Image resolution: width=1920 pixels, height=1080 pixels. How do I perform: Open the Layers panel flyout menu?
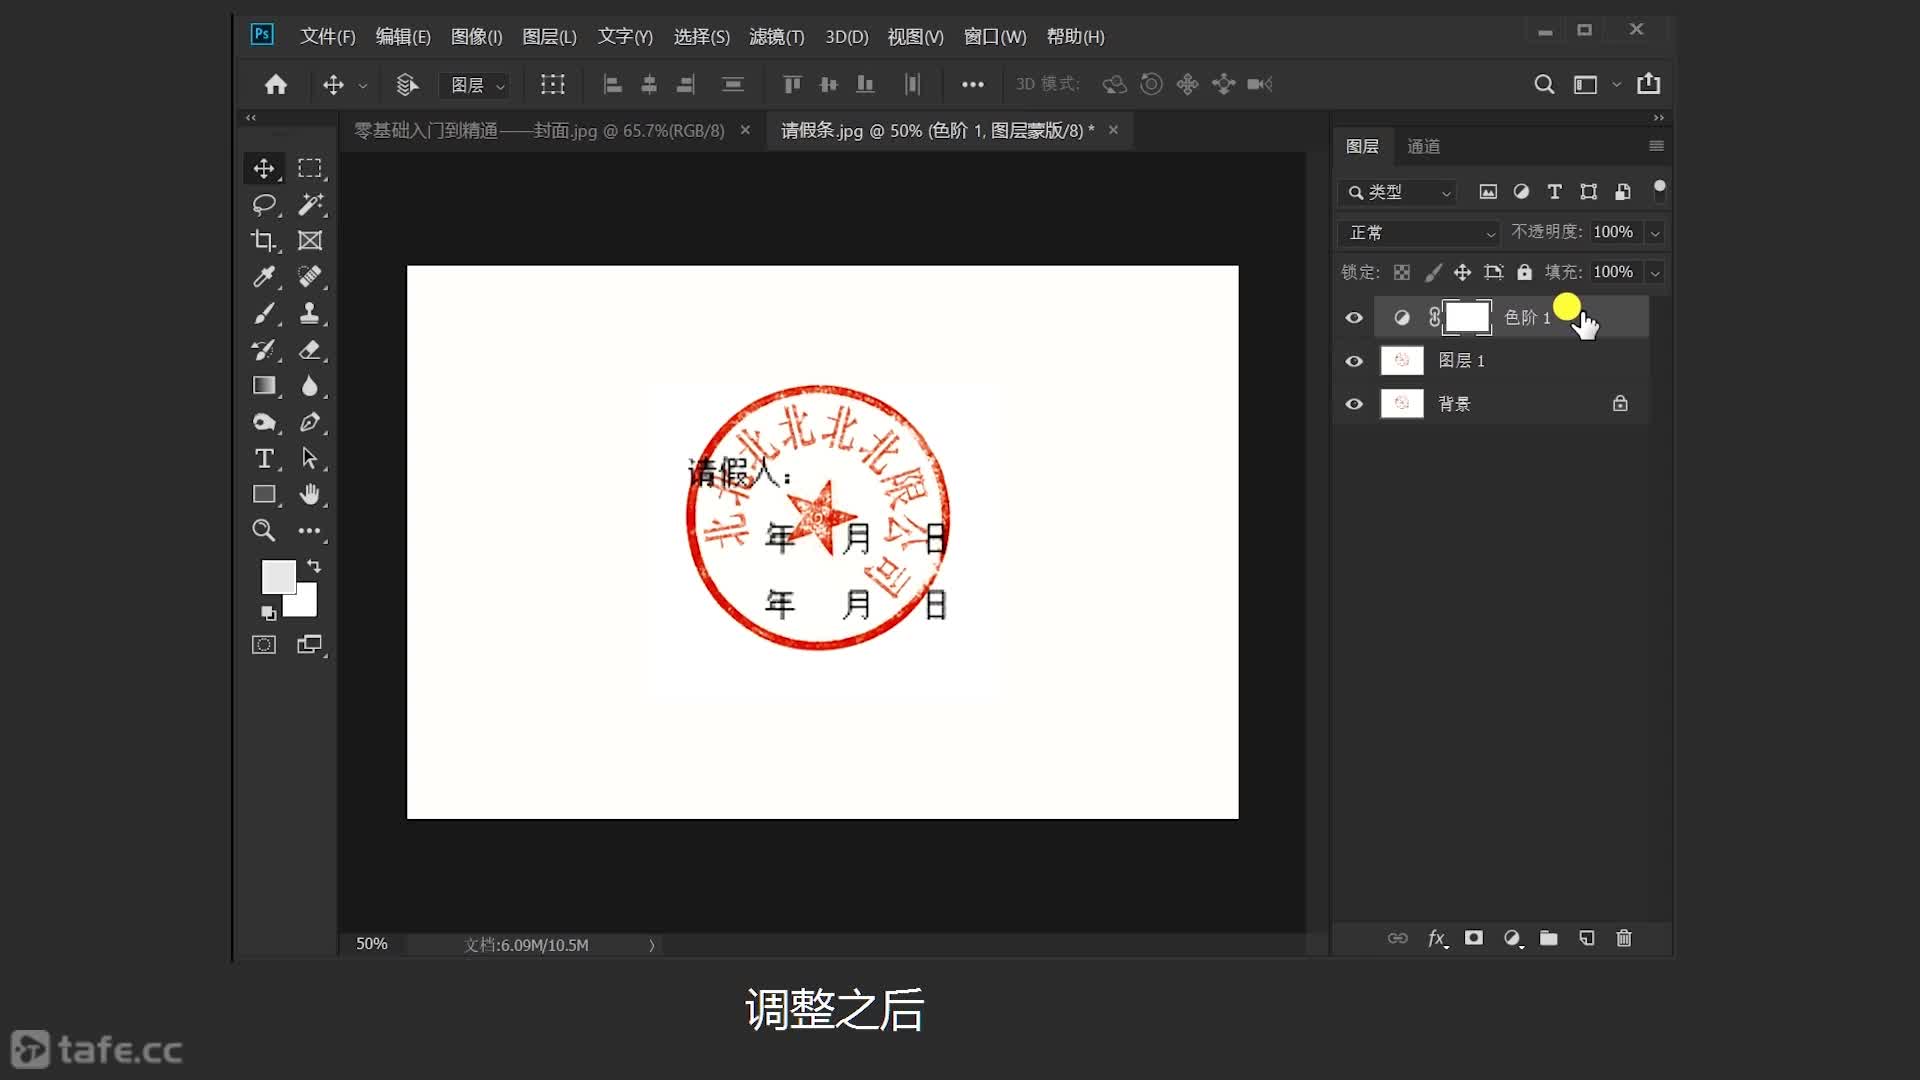(1656, 146)
